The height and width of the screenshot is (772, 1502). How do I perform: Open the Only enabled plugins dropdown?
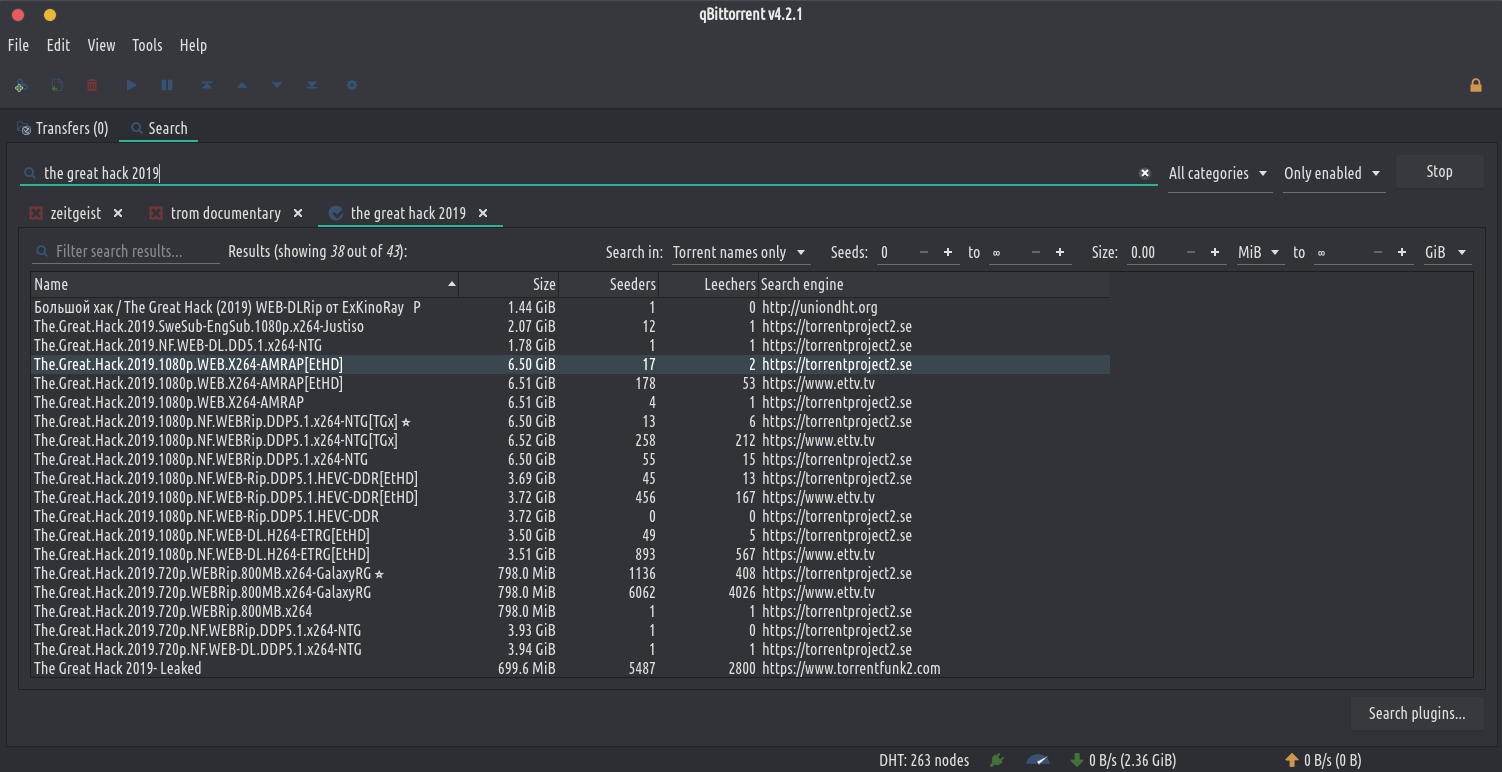pos(1333,173)
